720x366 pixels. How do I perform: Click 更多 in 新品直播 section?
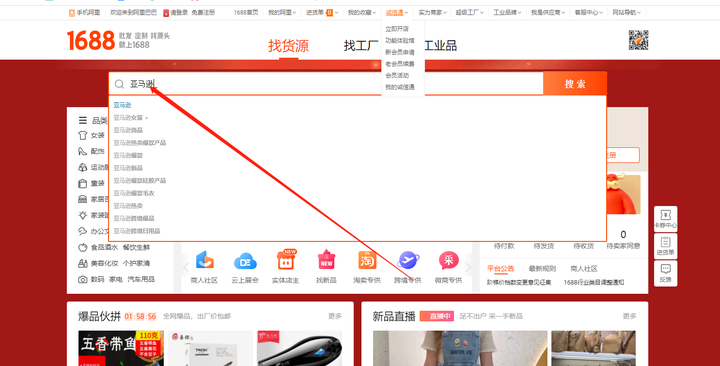(630, 316)
